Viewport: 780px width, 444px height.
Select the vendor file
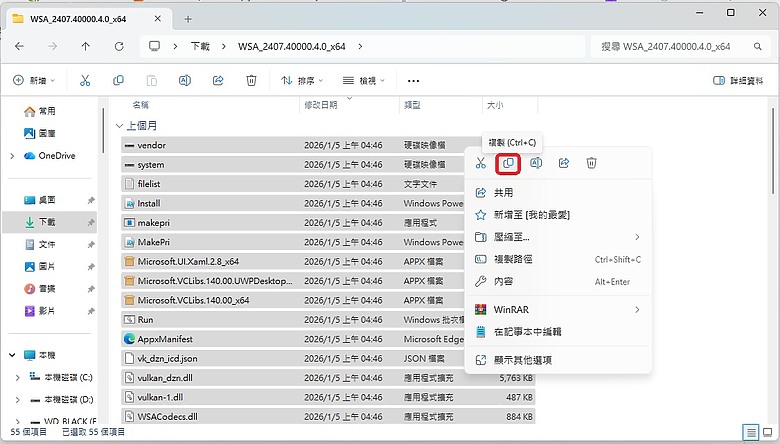pos(152,145)
